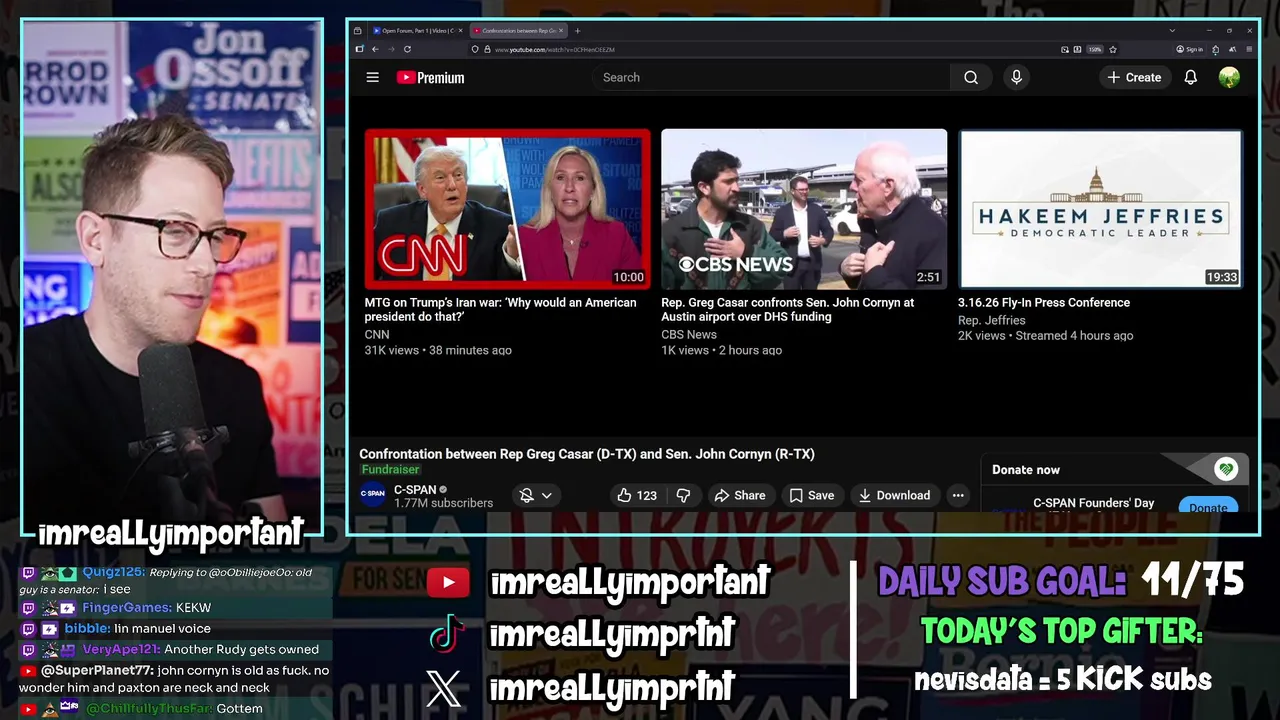Like the video with 123 likes
Screen dimensions: 1280x720
pos(636,495)
